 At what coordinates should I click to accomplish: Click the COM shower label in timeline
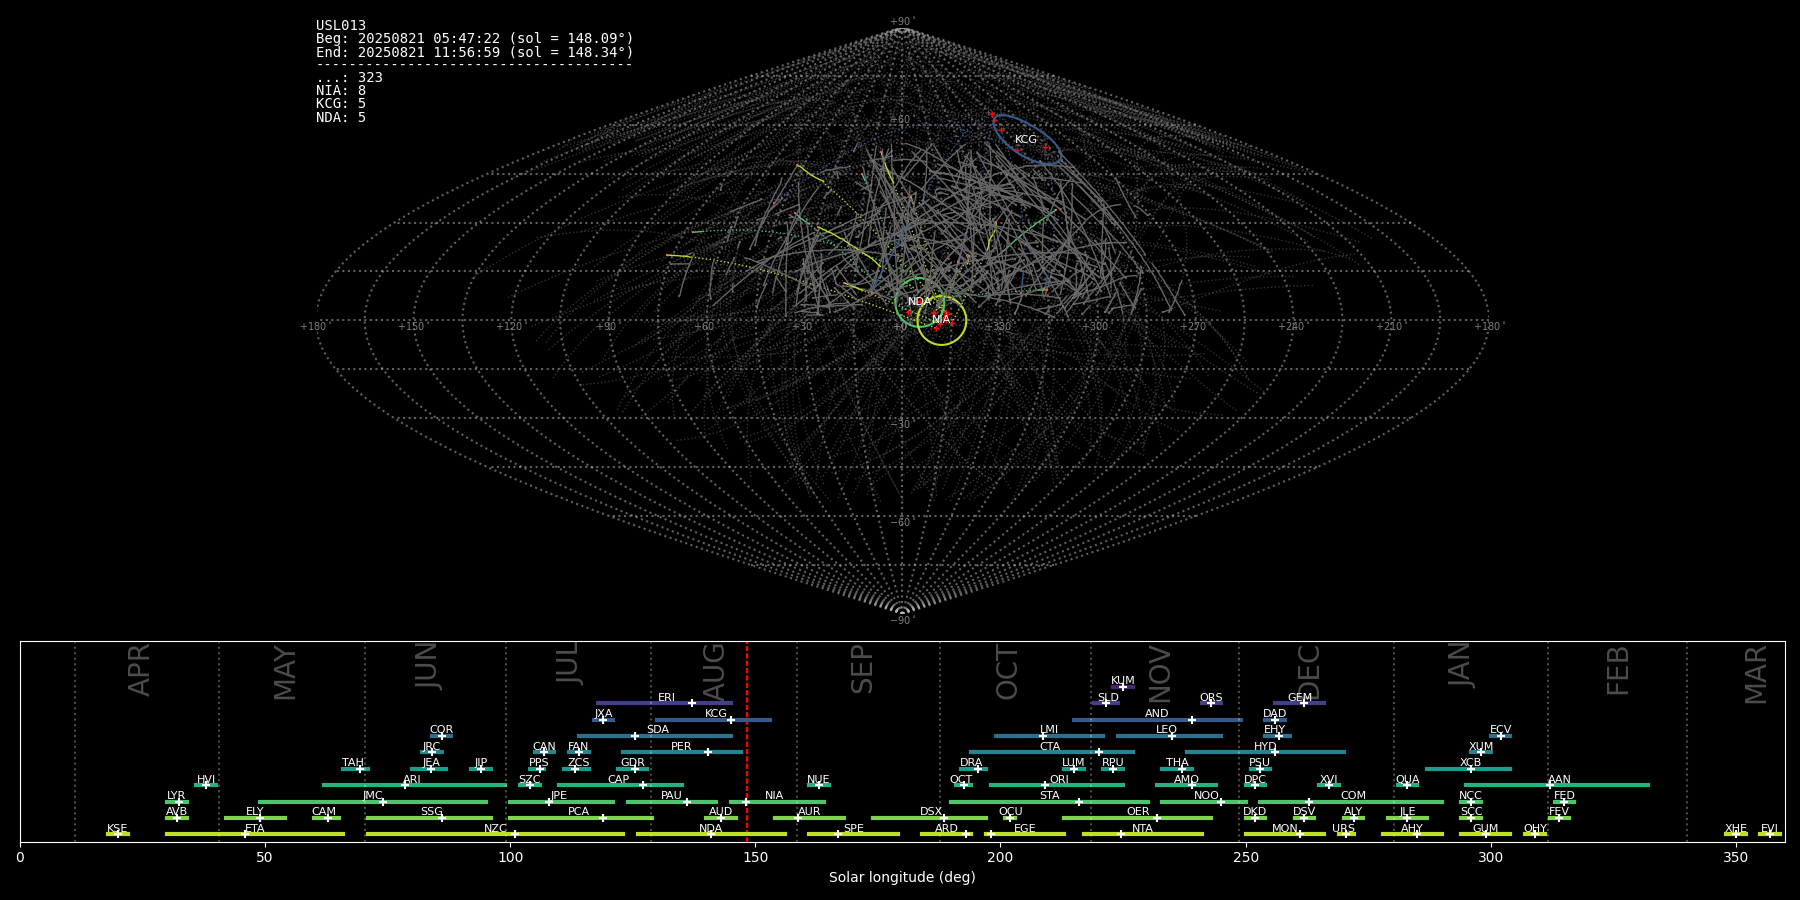point(1353,796)
